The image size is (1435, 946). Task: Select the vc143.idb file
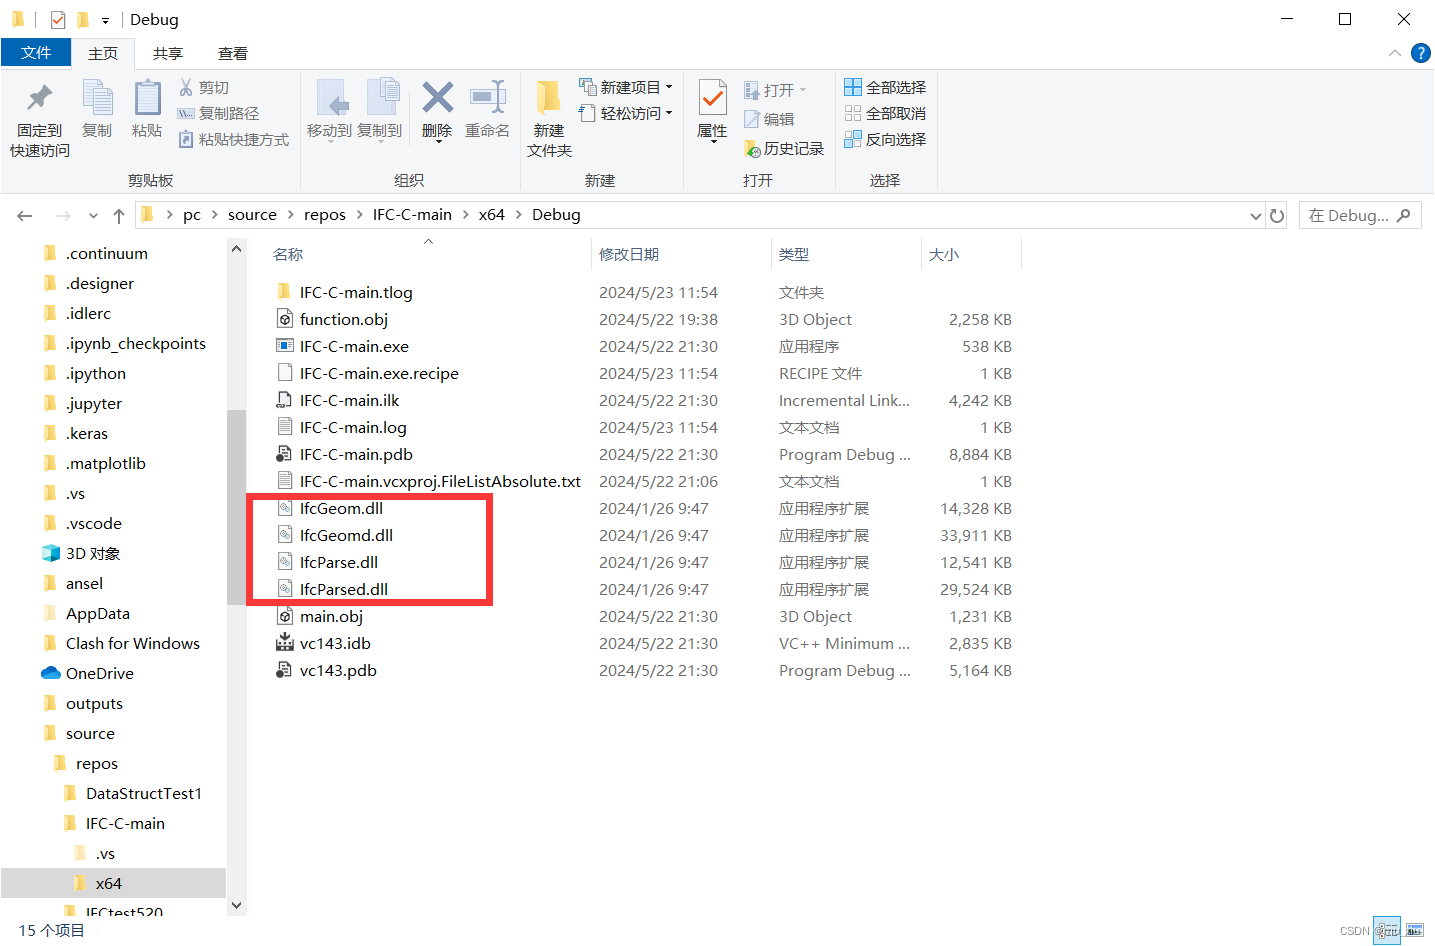coord(335,644)
